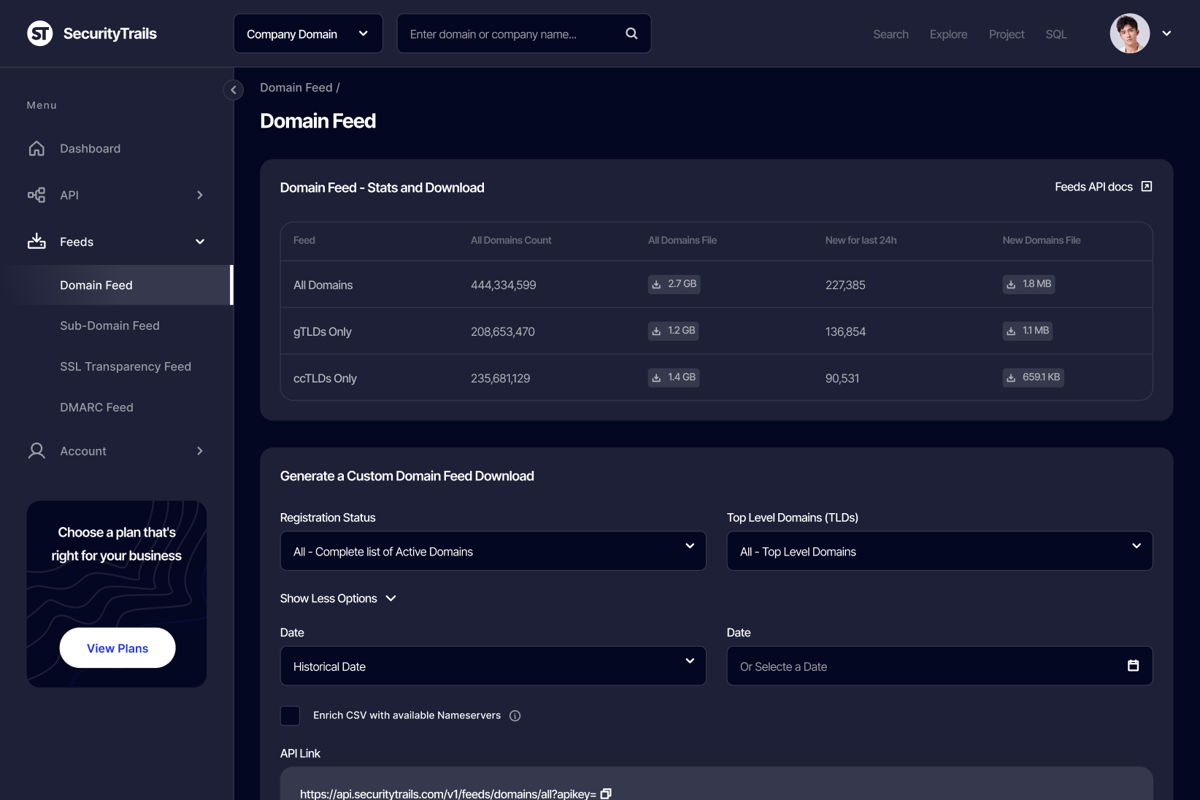The height and width of the screenshot is (800, 1200).
Task: Click the SecurityTrails logo icon
Action: pyautogui.click(x=40, y=33)
